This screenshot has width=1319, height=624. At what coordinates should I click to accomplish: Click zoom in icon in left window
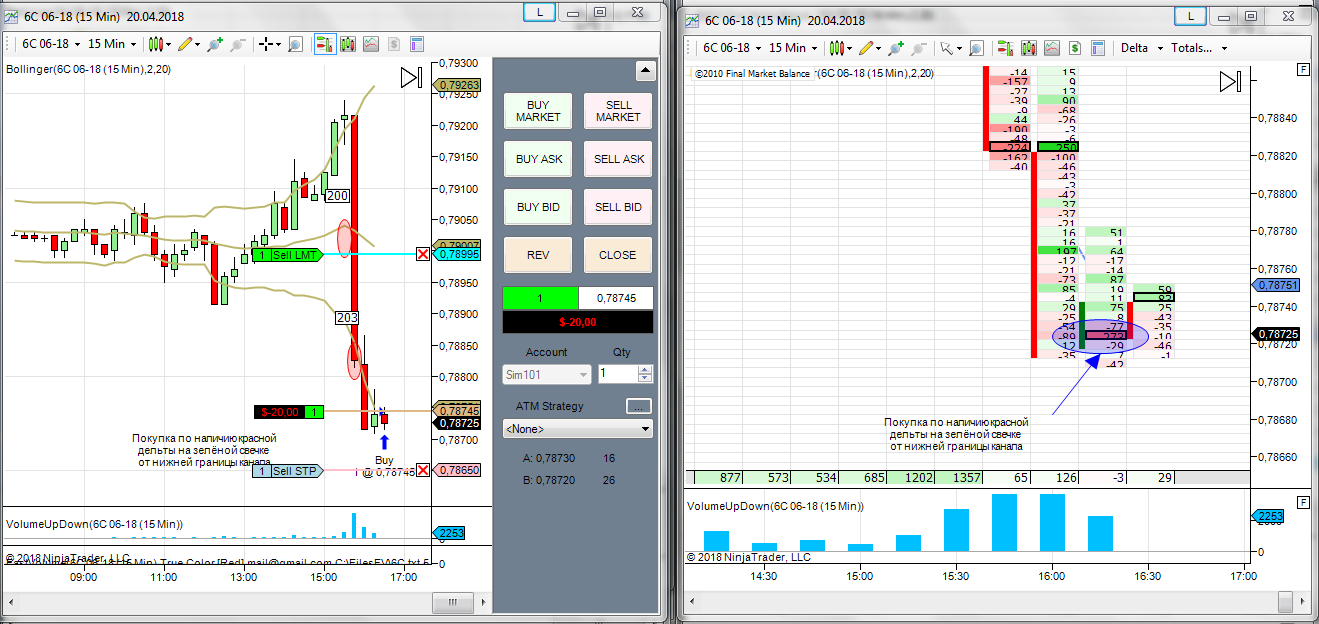[215, 44]
